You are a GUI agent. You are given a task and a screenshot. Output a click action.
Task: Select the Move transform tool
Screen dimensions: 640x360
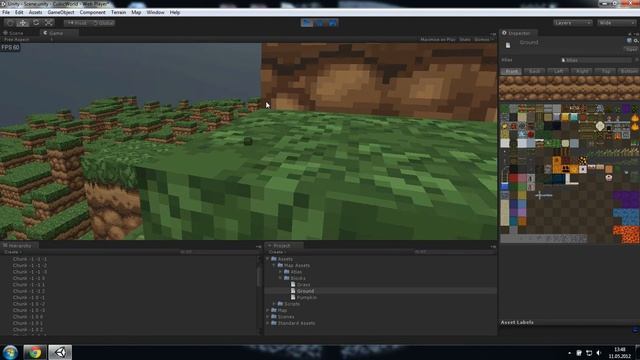point(23,23)
